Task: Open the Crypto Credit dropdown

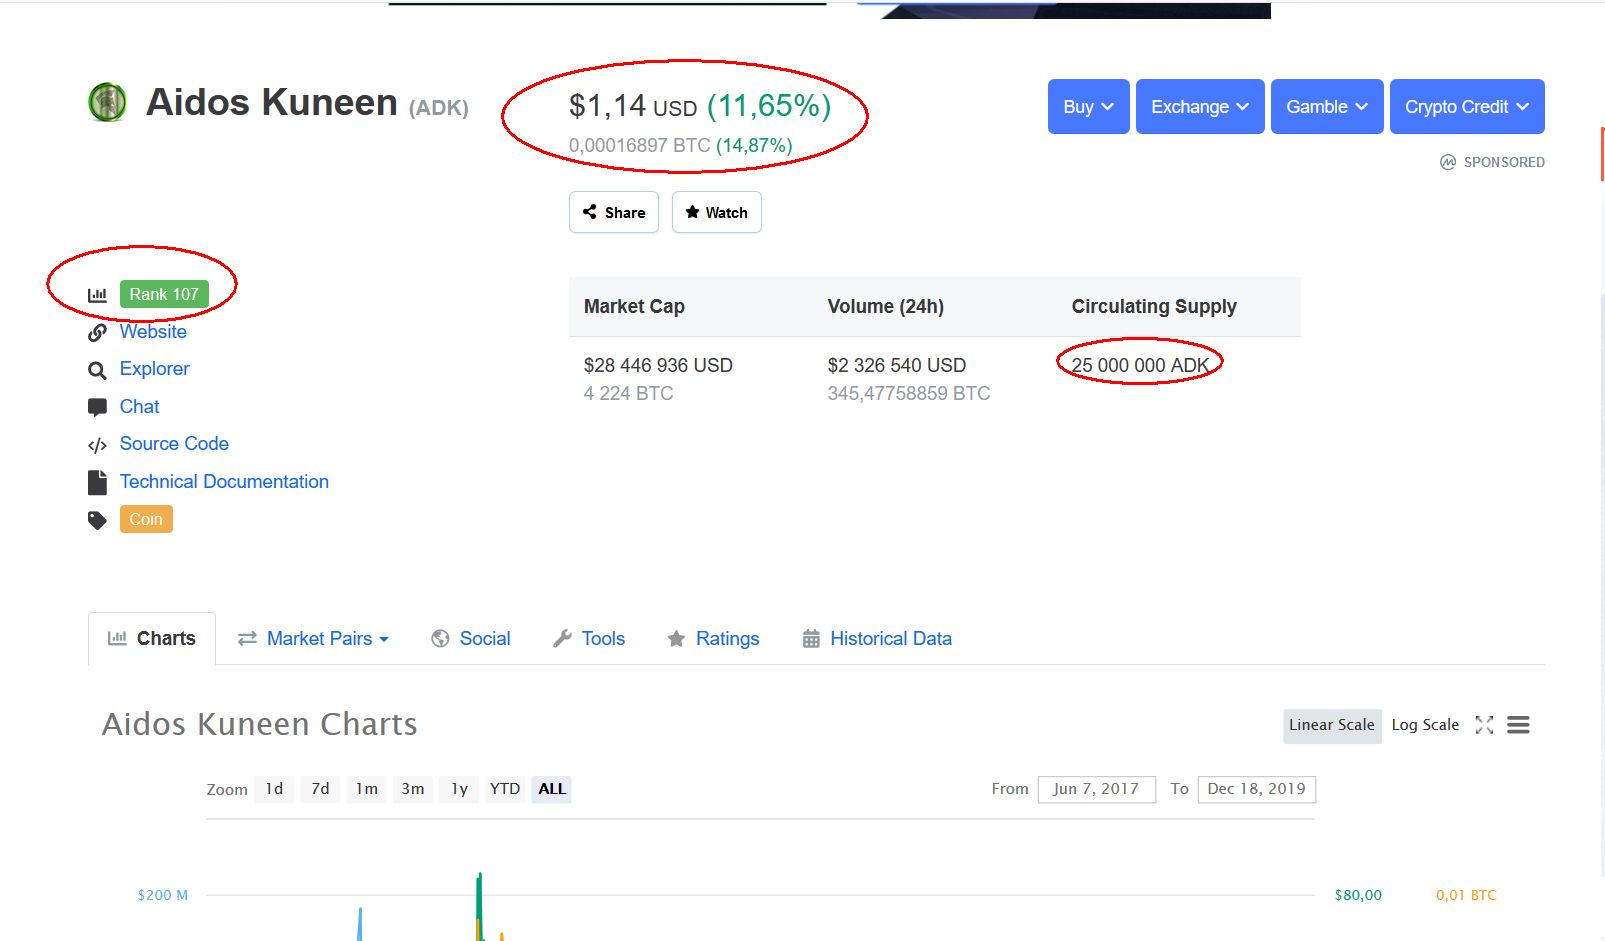Action: click(x=1467, y=106)
